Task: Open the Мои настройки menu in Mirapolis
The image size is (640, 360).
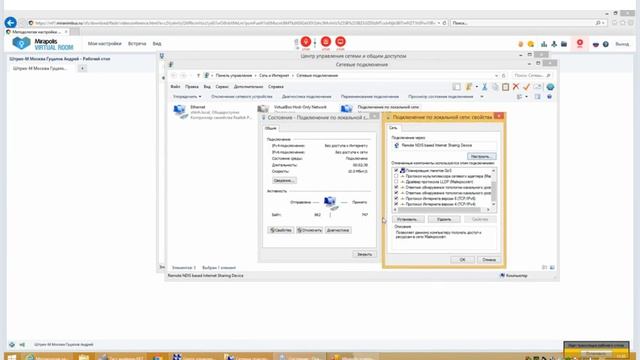Action: click(104, 44)
